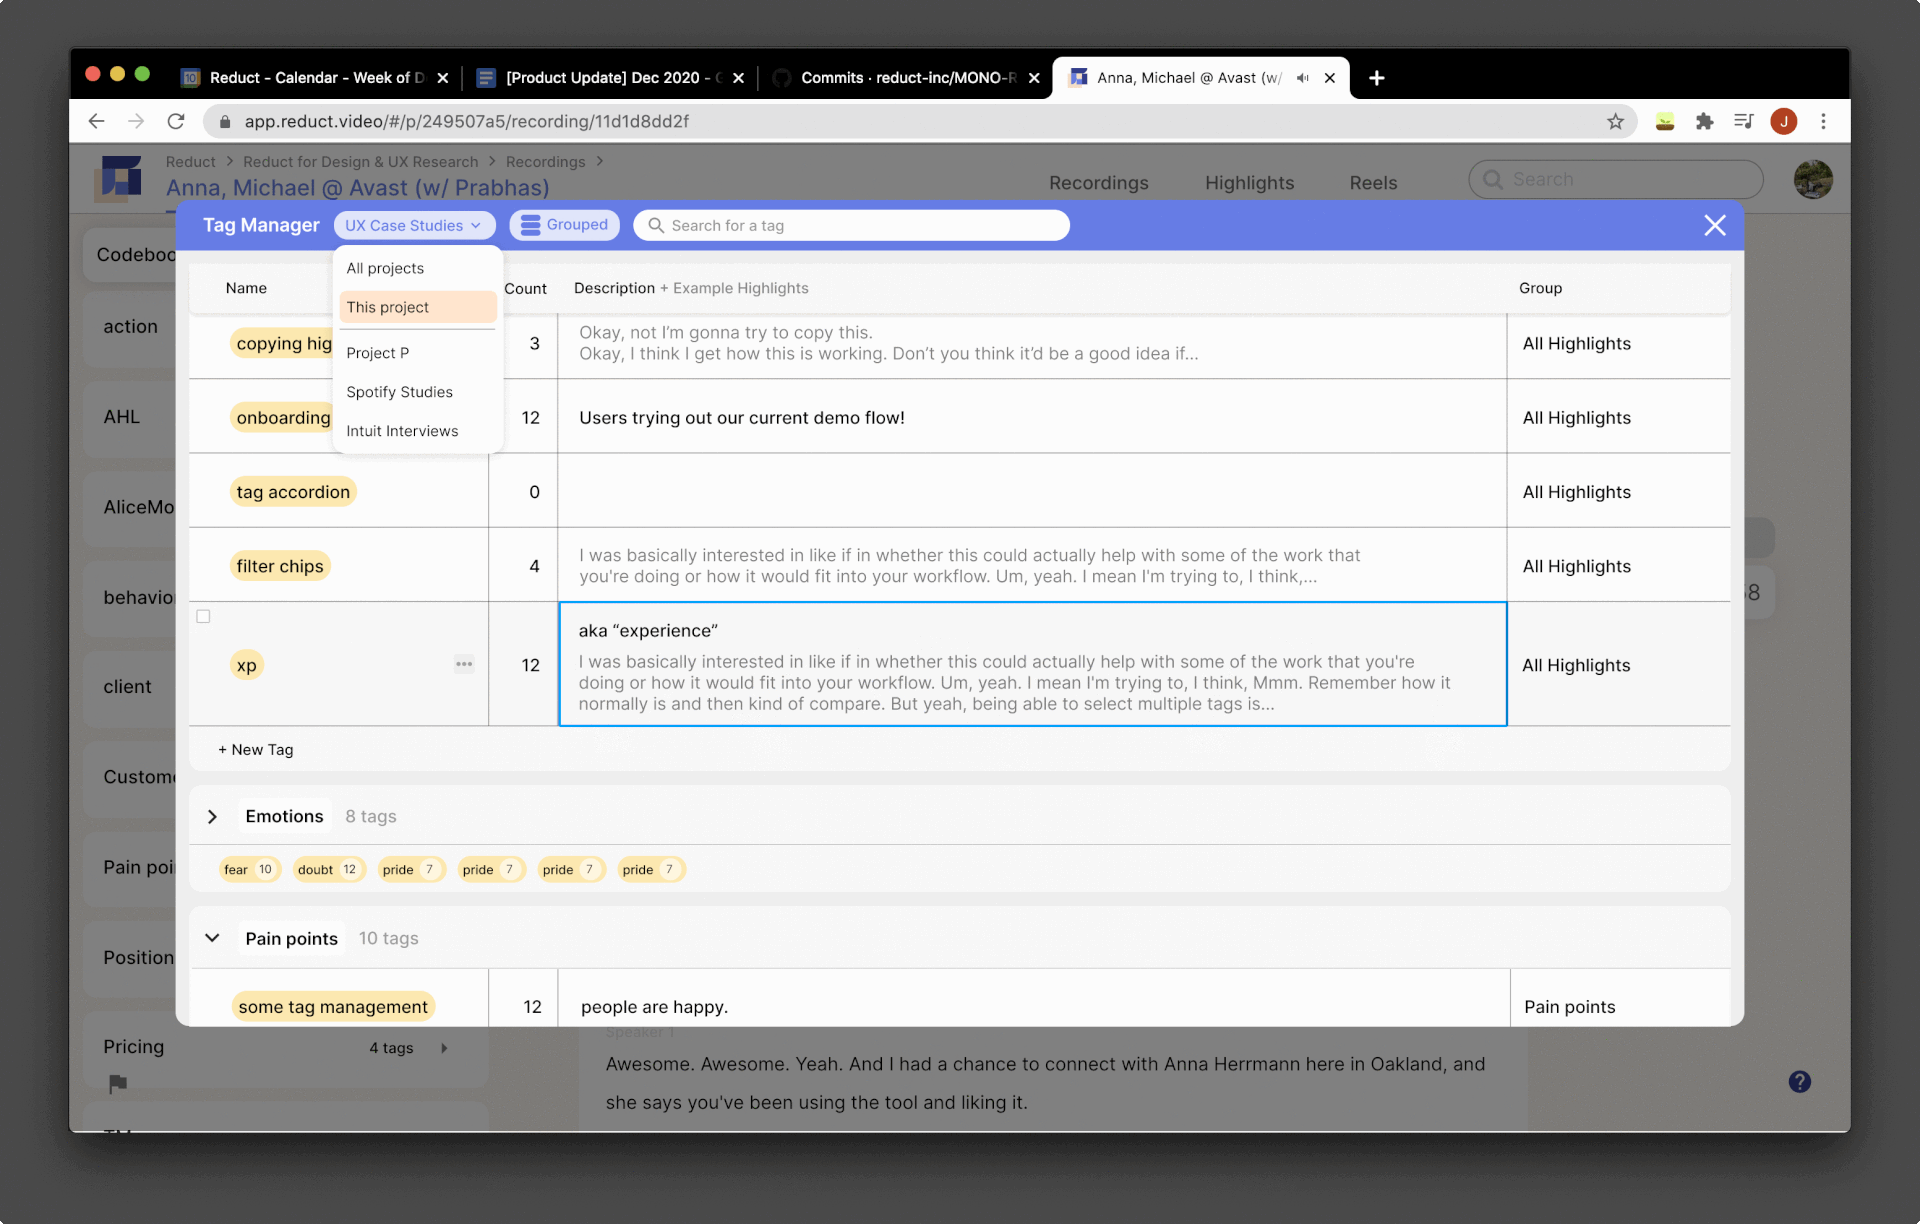
Task: Expand the Emotions tag group
Action: 212,817
